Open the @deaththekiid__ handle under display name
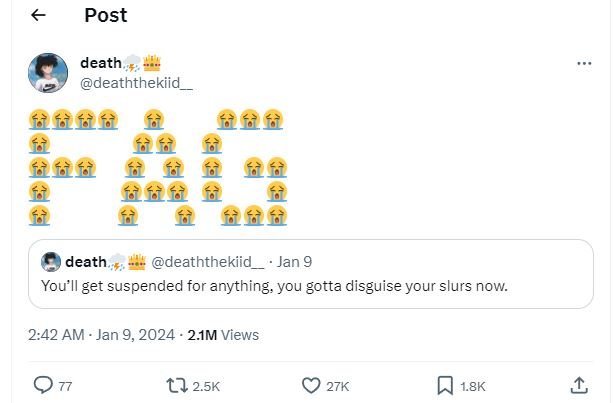Viewport: 614px width, 403px height. click(150, 82)
